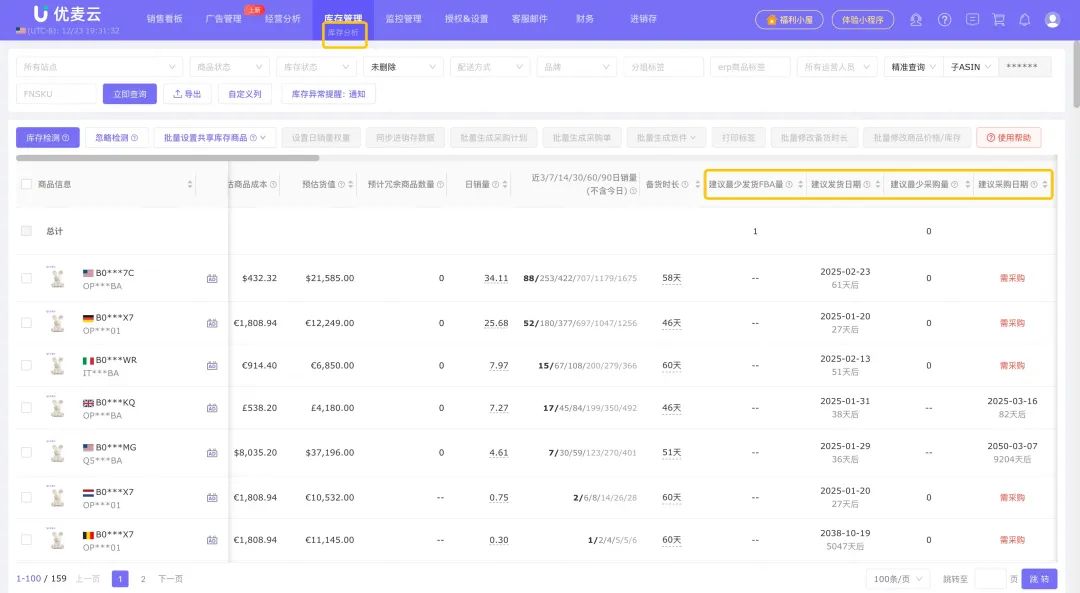This screenshot has width=1080, height=593.
Task: Open the message list icon in header
Action: [973, 19]
